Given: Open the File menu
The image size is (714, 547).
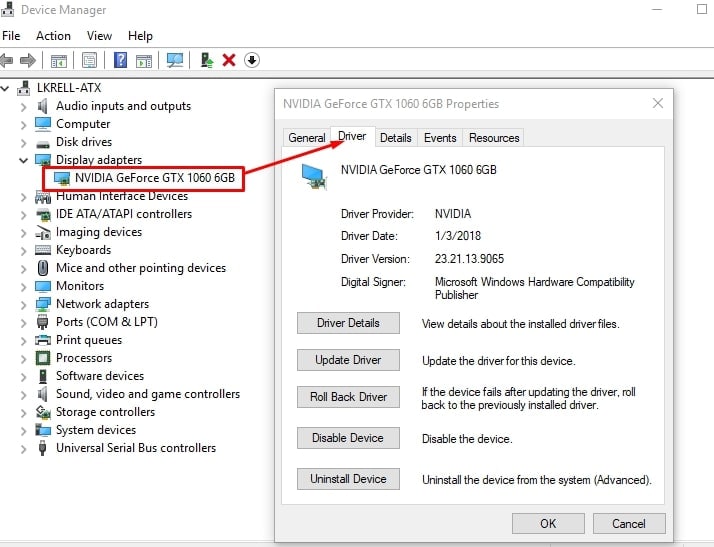Looking at the screenshot, I should 11,36.
